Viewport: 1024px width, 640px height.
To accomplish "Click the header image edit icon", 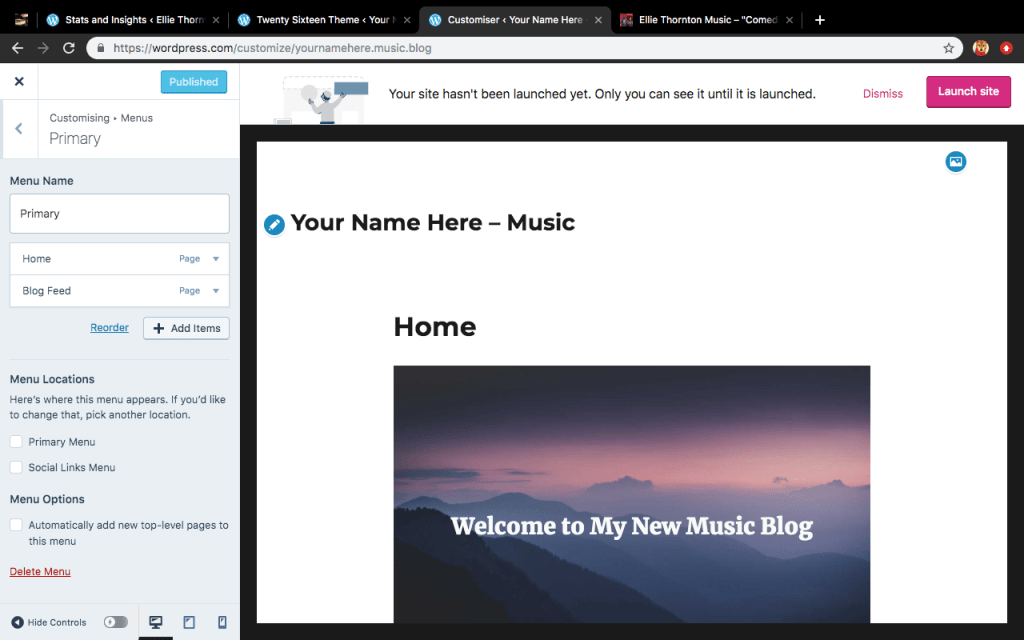I will [x=956, y=161].
